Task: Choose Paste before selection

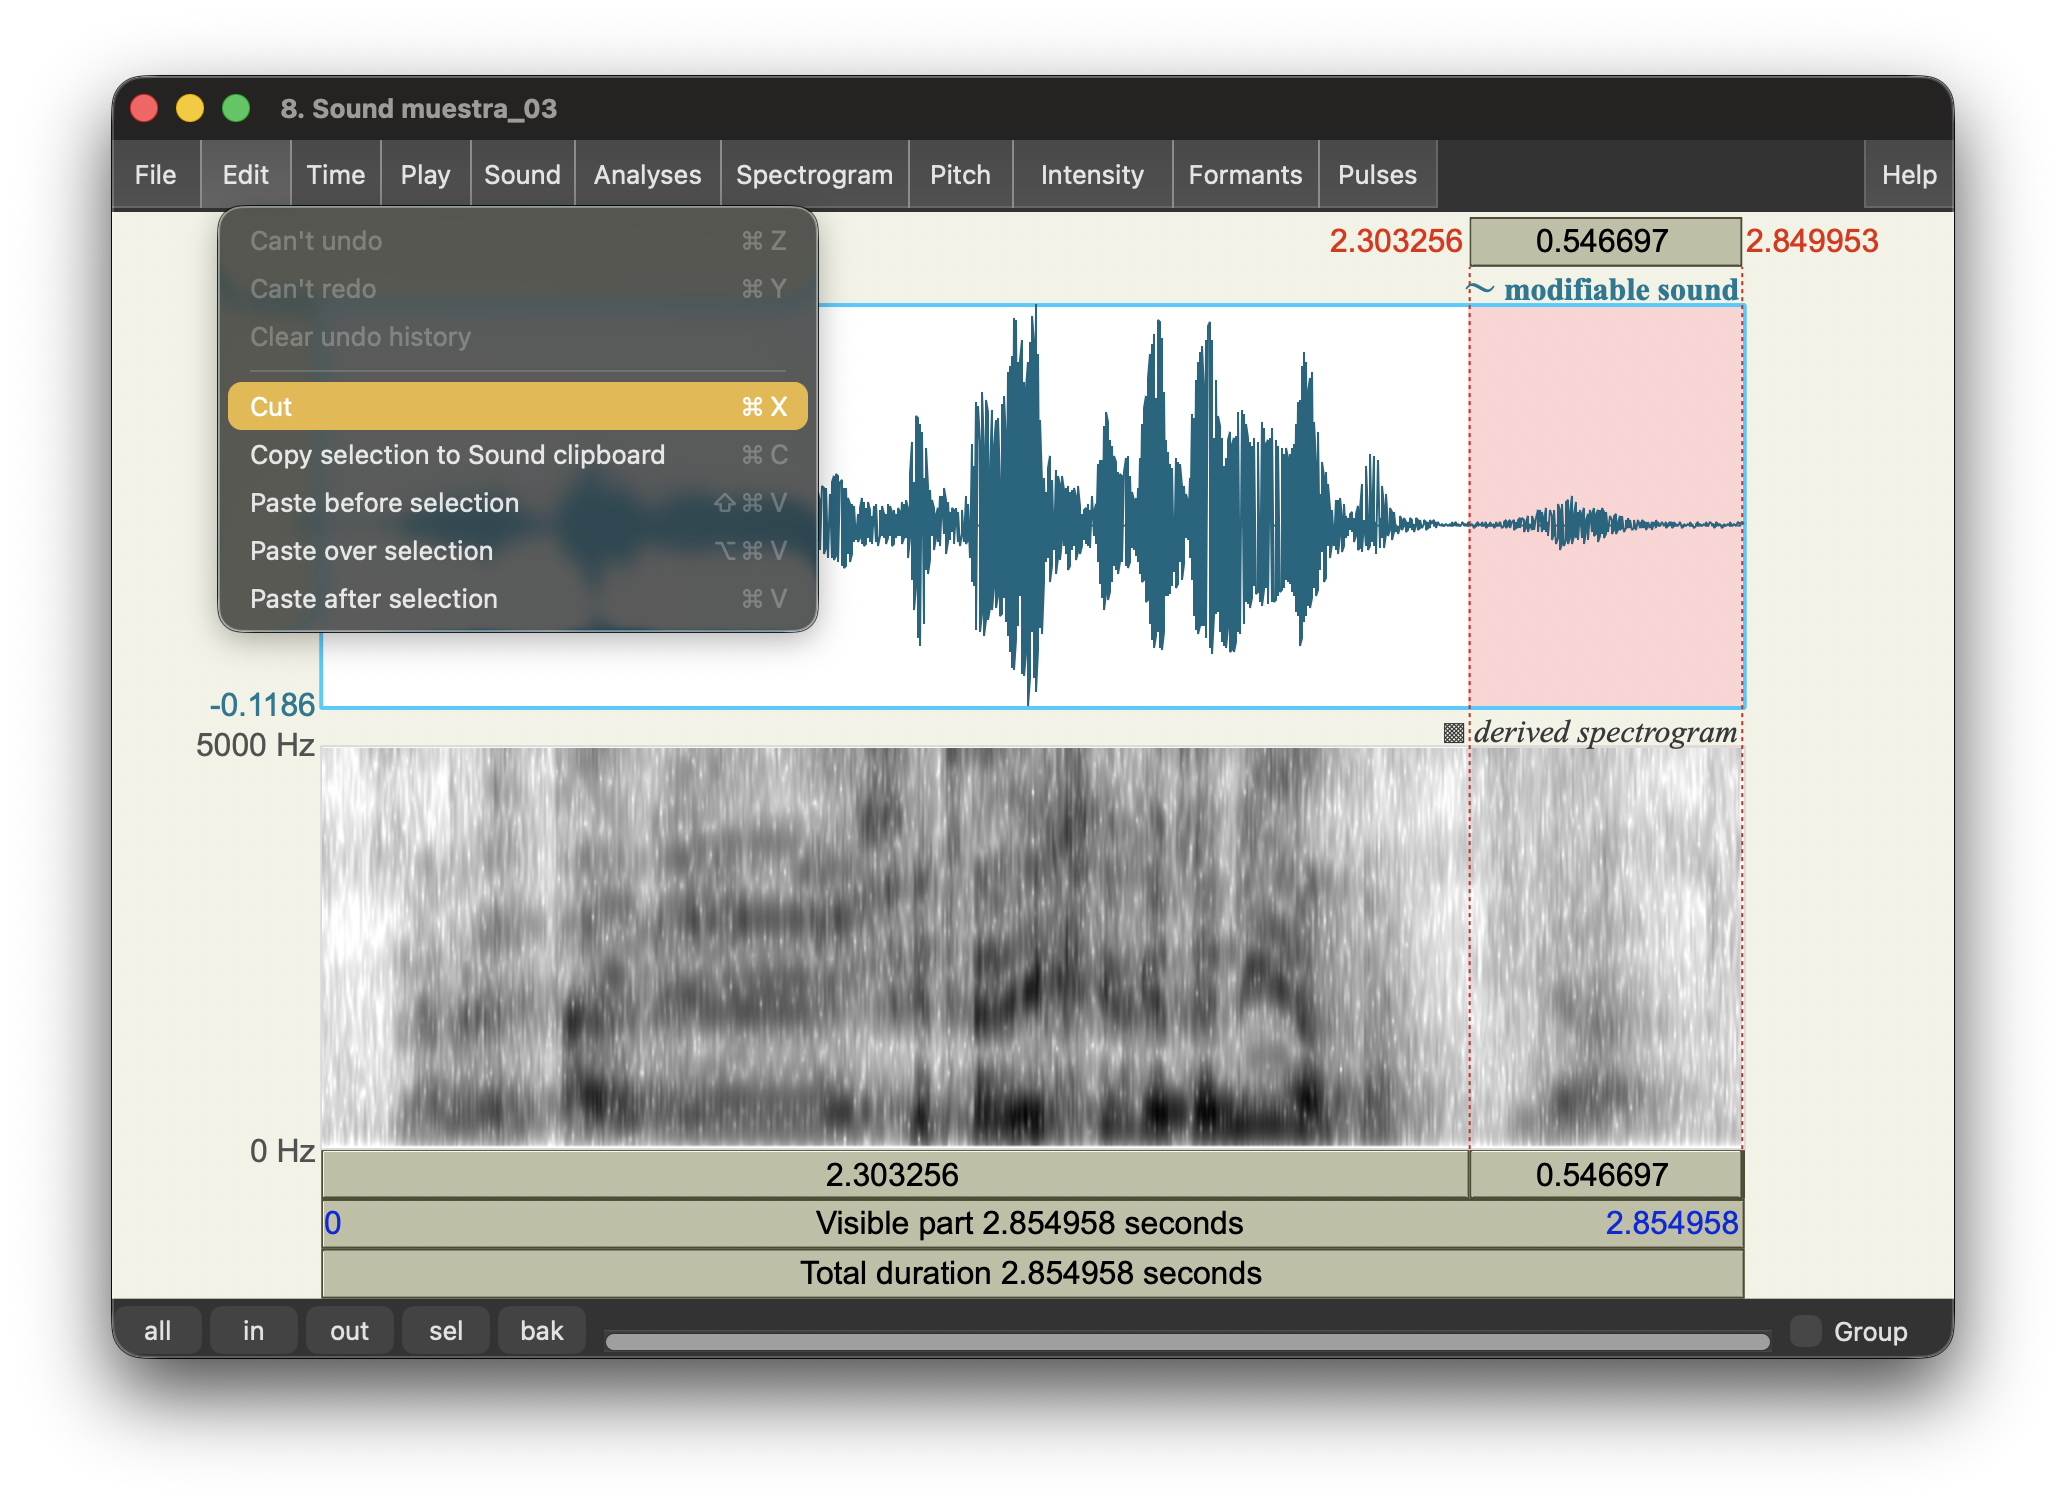Action: [384, 503]
